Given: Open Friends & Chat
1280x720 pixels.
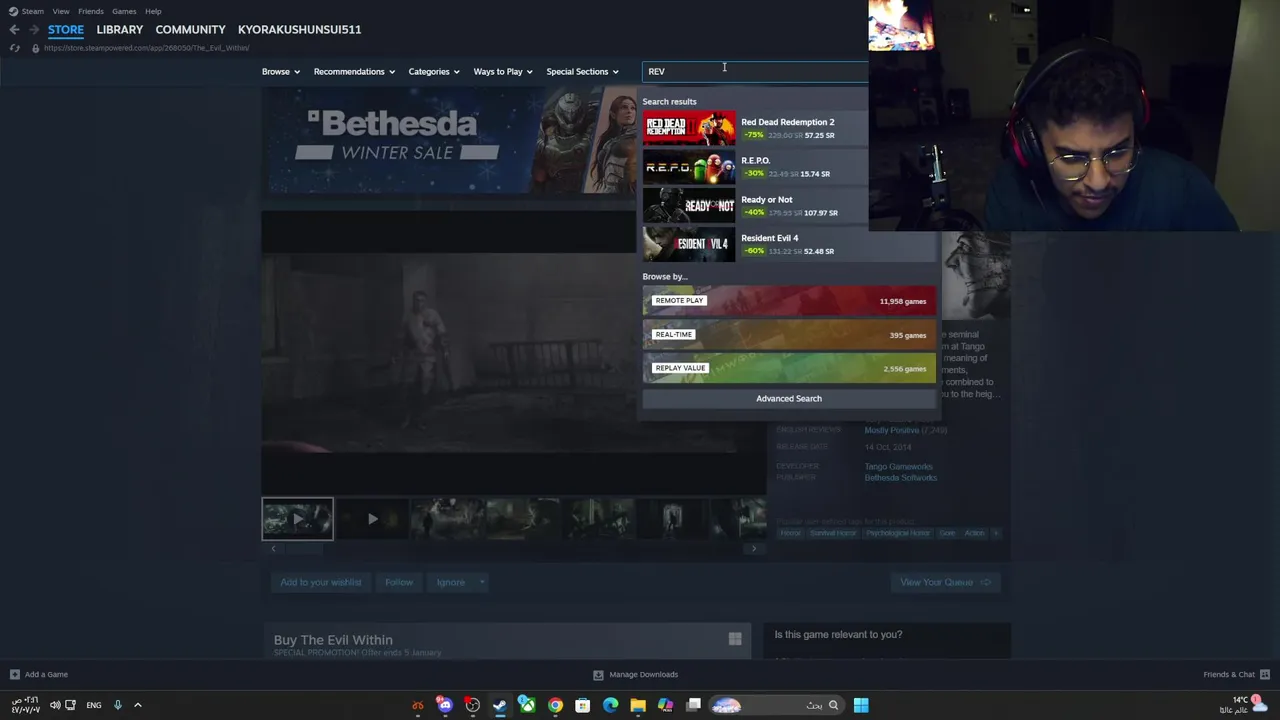Looking at the screenshot, I should pos(1236,674).
